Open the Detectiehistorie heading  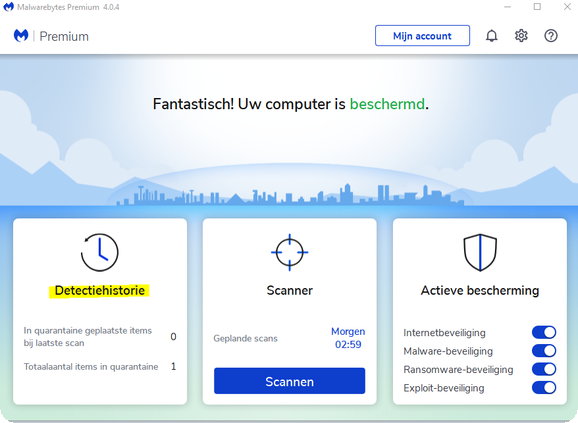100,290
